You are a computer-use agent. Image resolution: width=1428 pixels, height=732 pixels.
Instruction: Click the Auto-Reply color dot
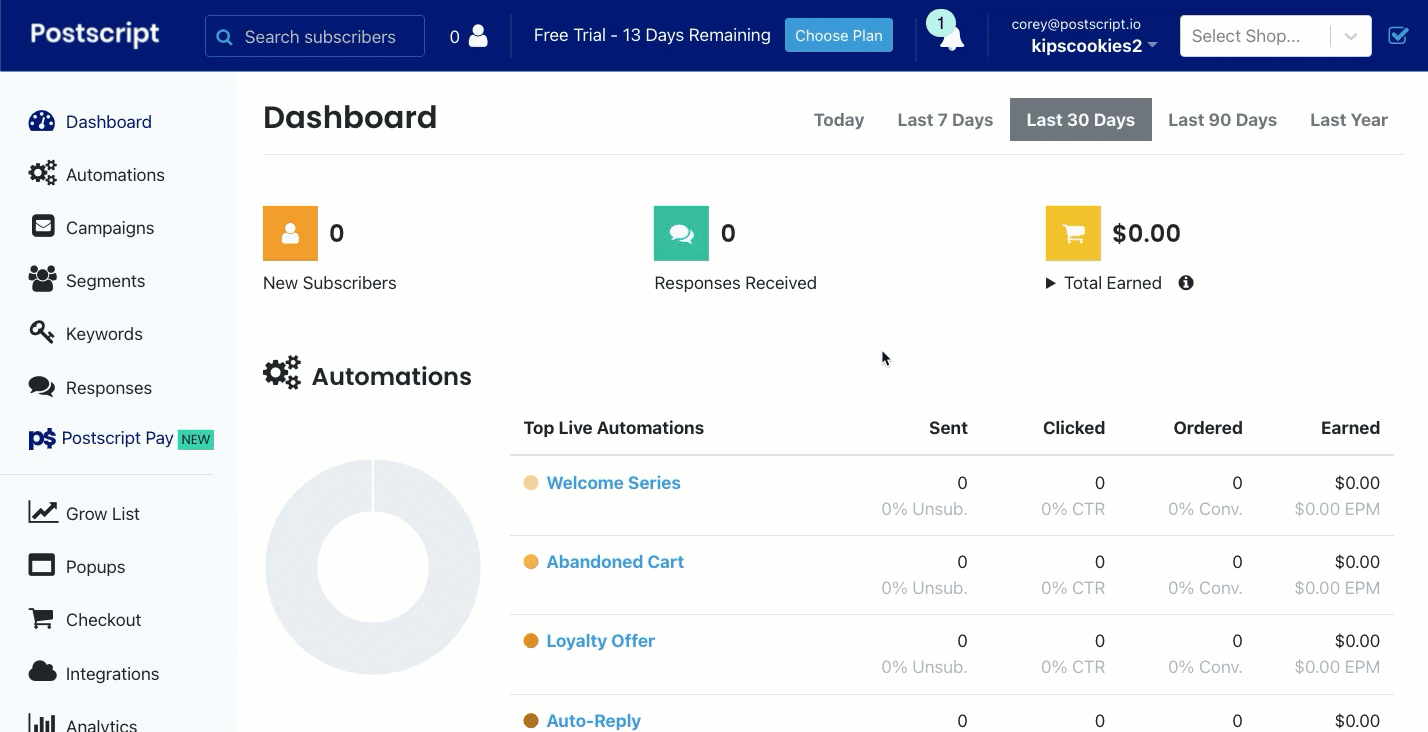531,720
